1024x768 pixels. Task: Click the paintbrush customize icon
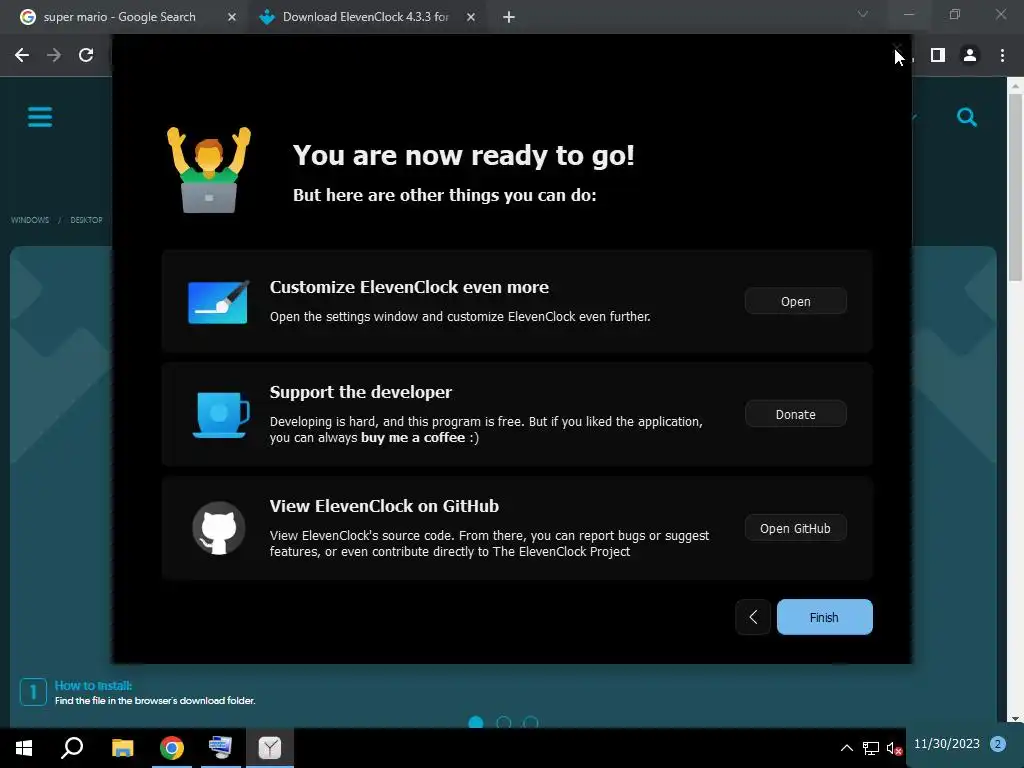point(218,302)
